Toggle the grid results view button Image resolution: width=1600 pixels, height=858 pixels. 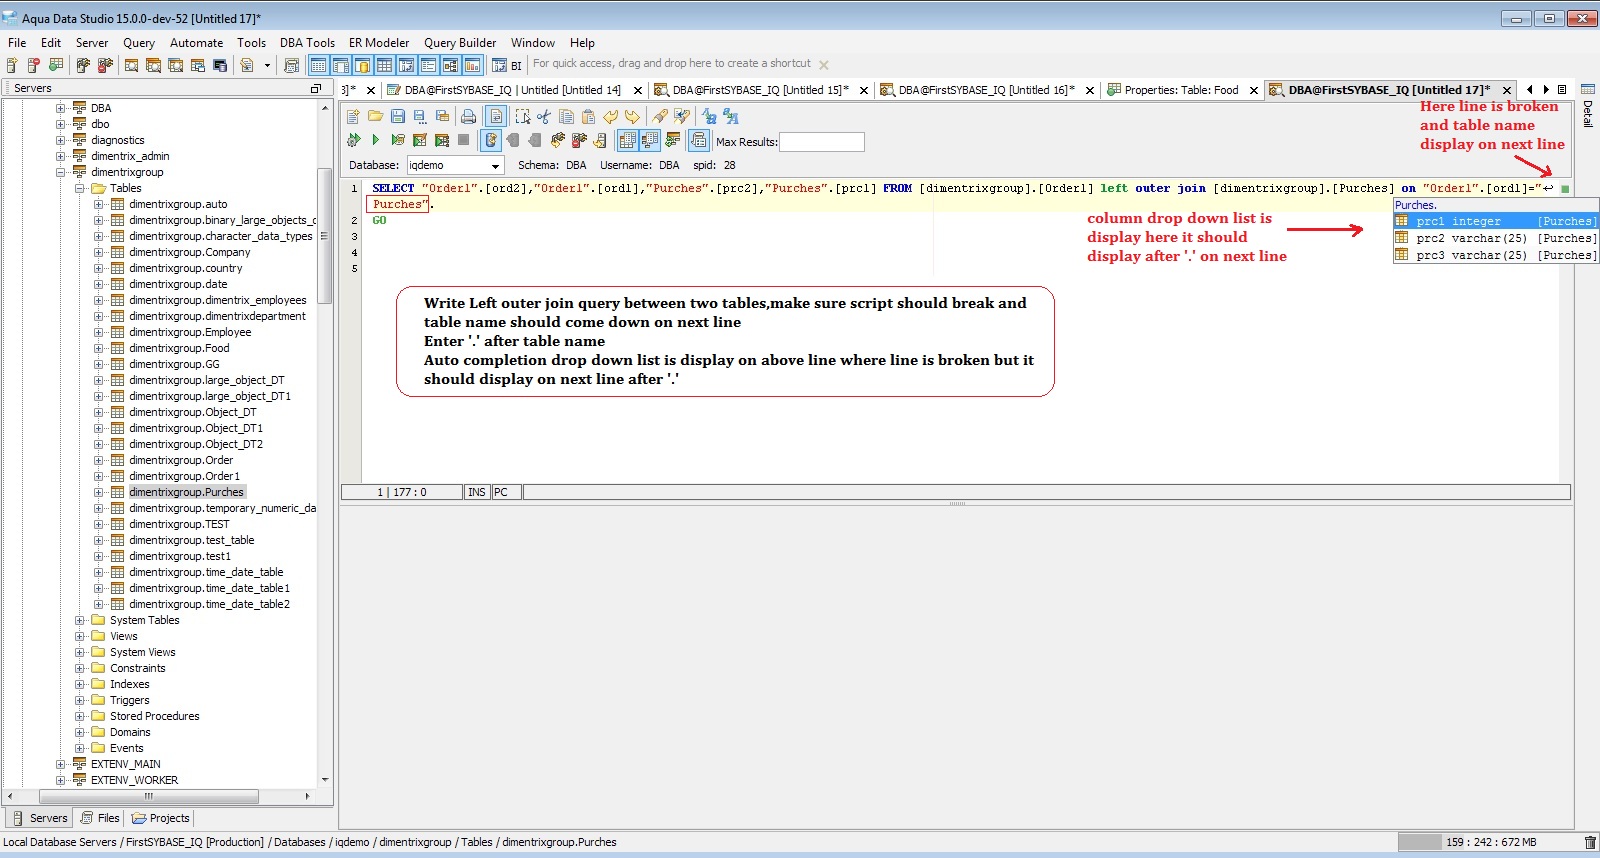tap(627, 140)
